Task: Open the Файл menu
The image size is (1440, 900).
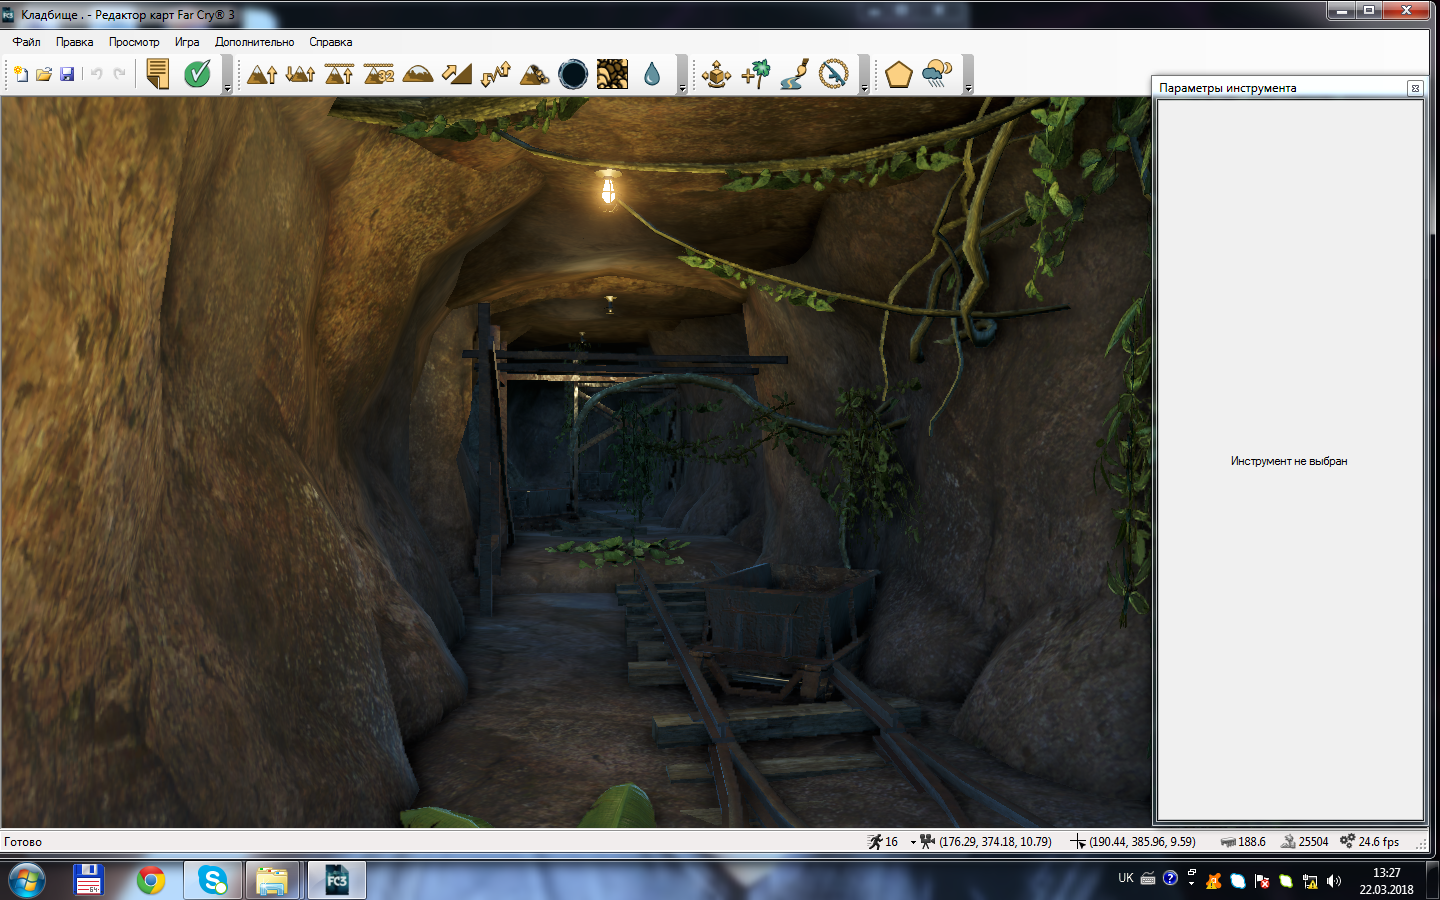Action: pos(26,42)
